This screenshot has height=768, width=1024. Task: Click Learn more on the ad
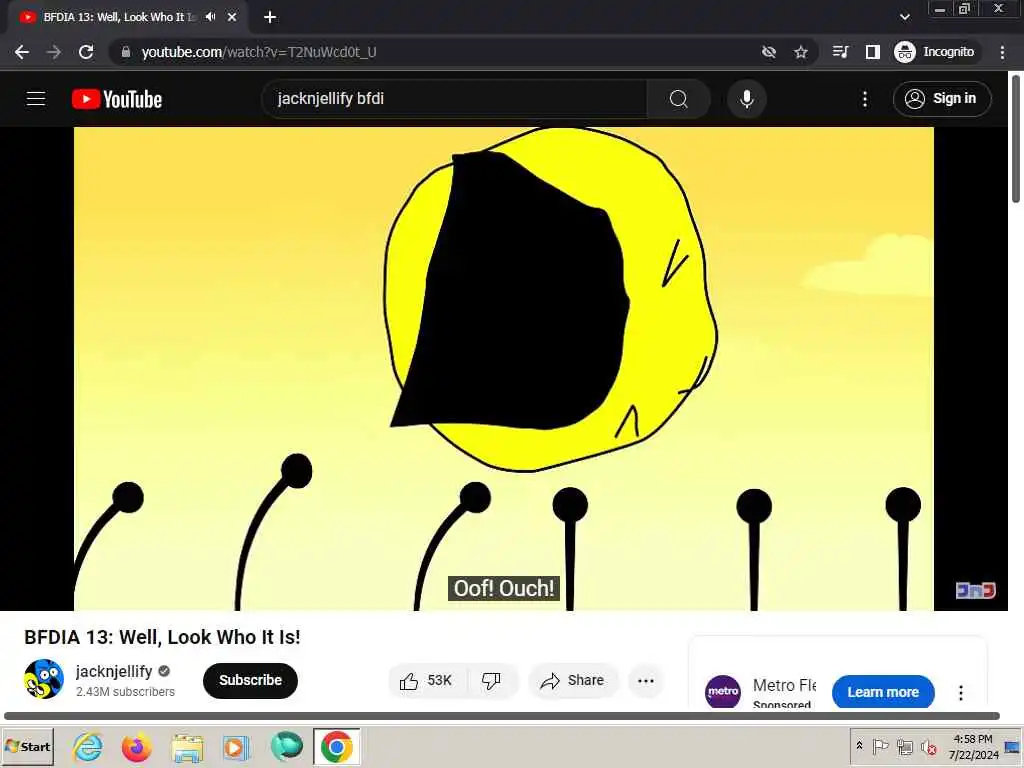coord(883,692)
